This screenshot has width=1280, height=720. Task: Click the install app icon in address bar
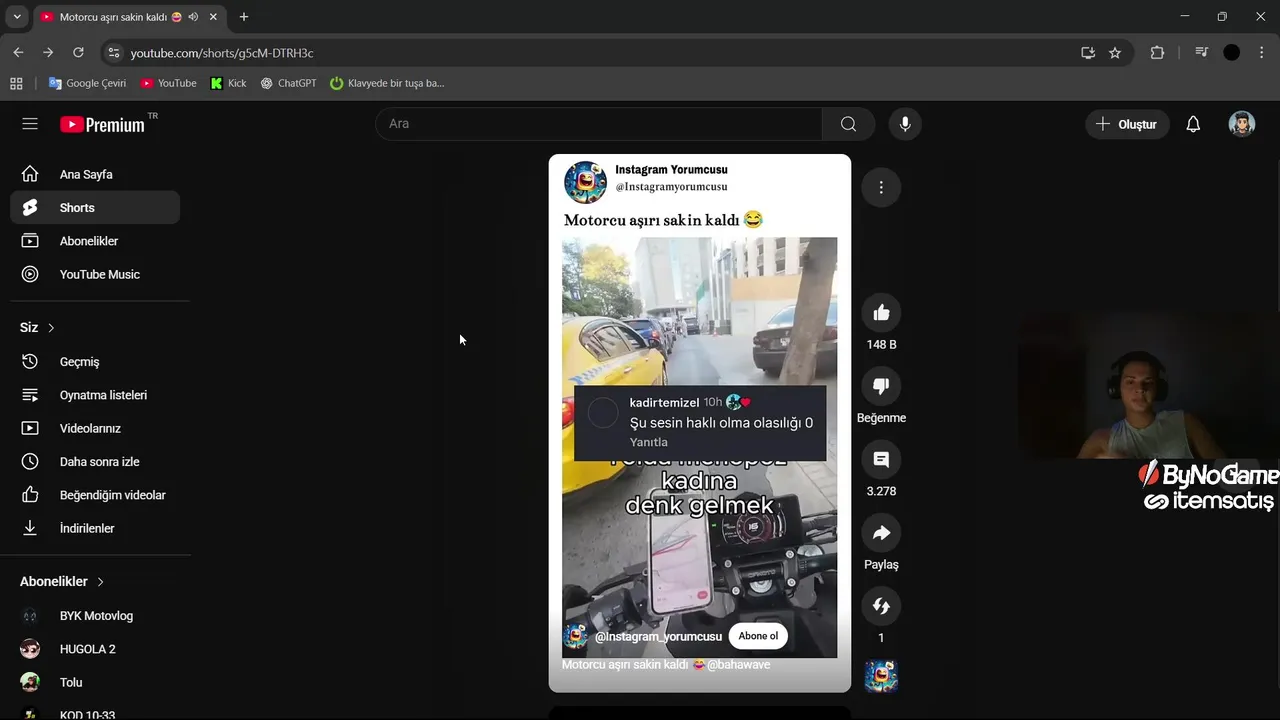point(1088,53)
